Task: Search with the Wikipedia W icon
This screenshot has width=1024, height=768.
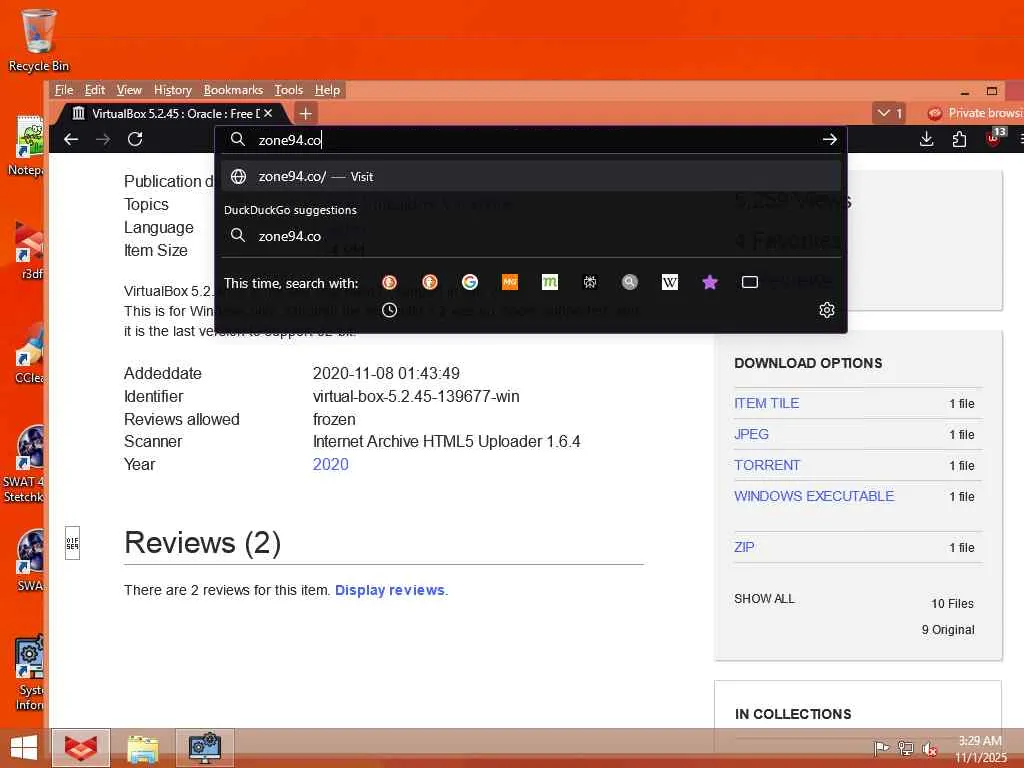Action: (670, 282)
